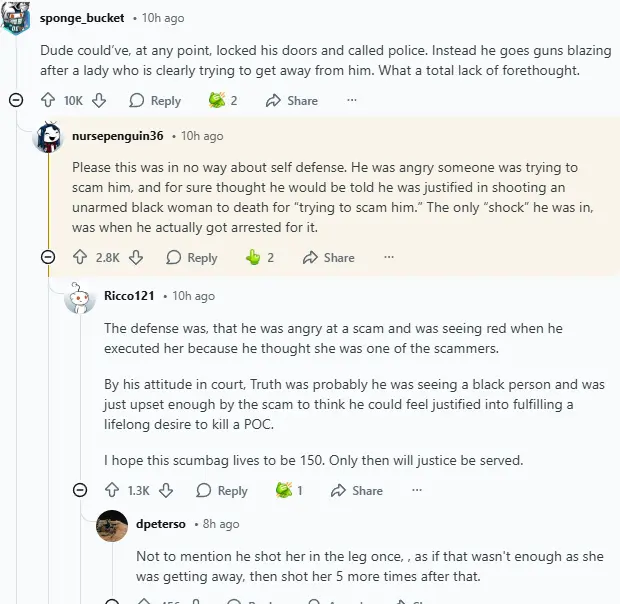Open nursepenguin36's user profile
The width and height of the screenshot is (620, 604).
tap(117, 136)
